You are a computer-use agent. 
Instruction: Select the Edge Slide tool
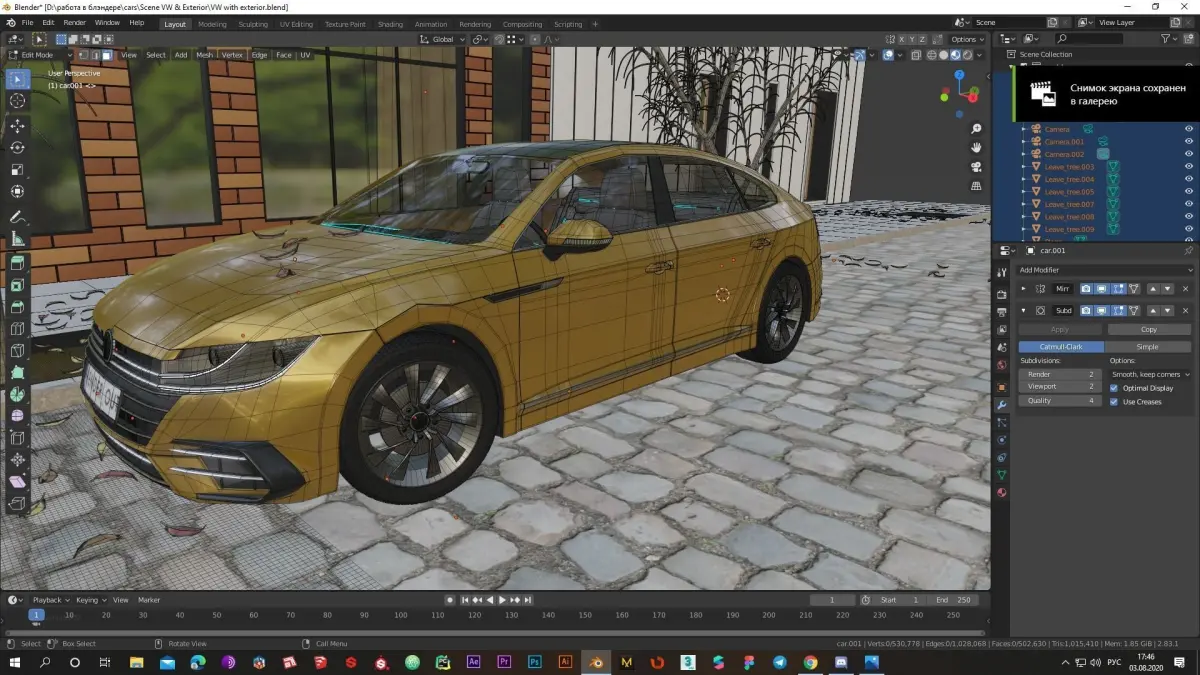(x=18, y=438)
